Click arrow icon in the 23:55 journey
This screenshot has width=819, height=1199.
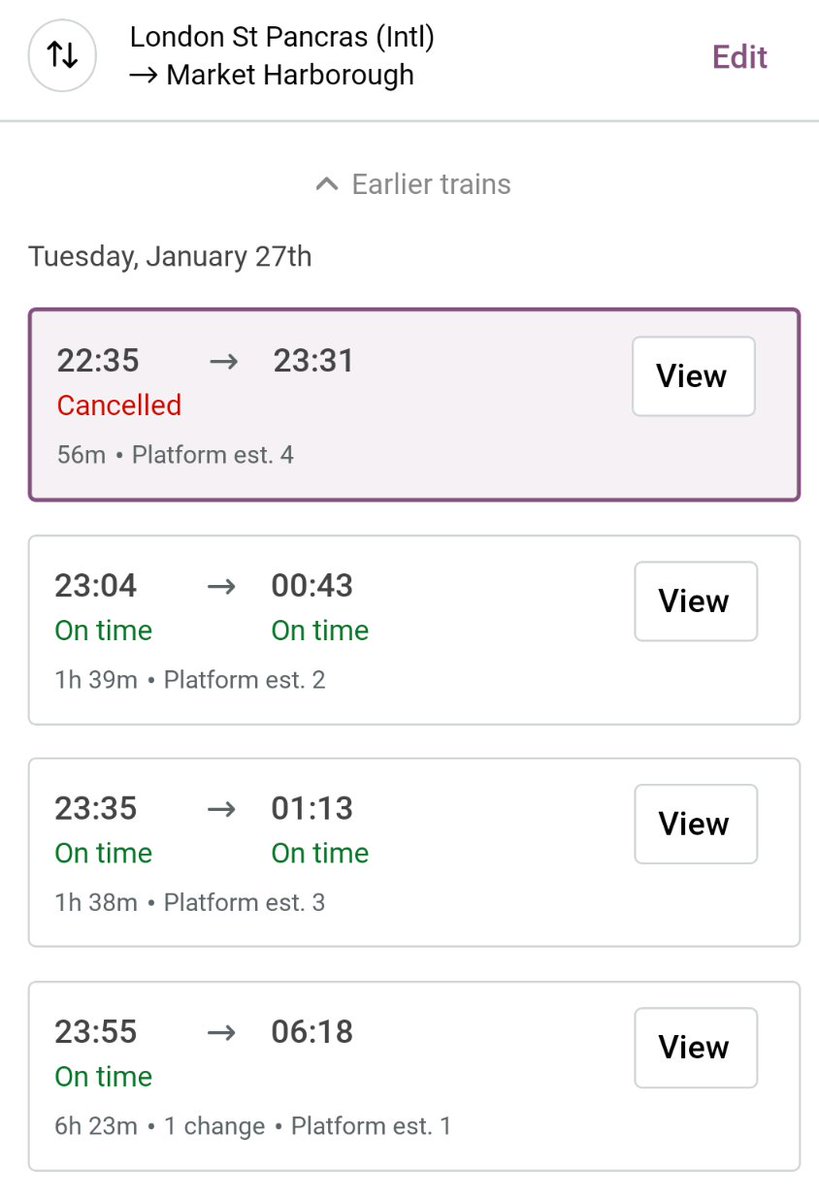221,1032
